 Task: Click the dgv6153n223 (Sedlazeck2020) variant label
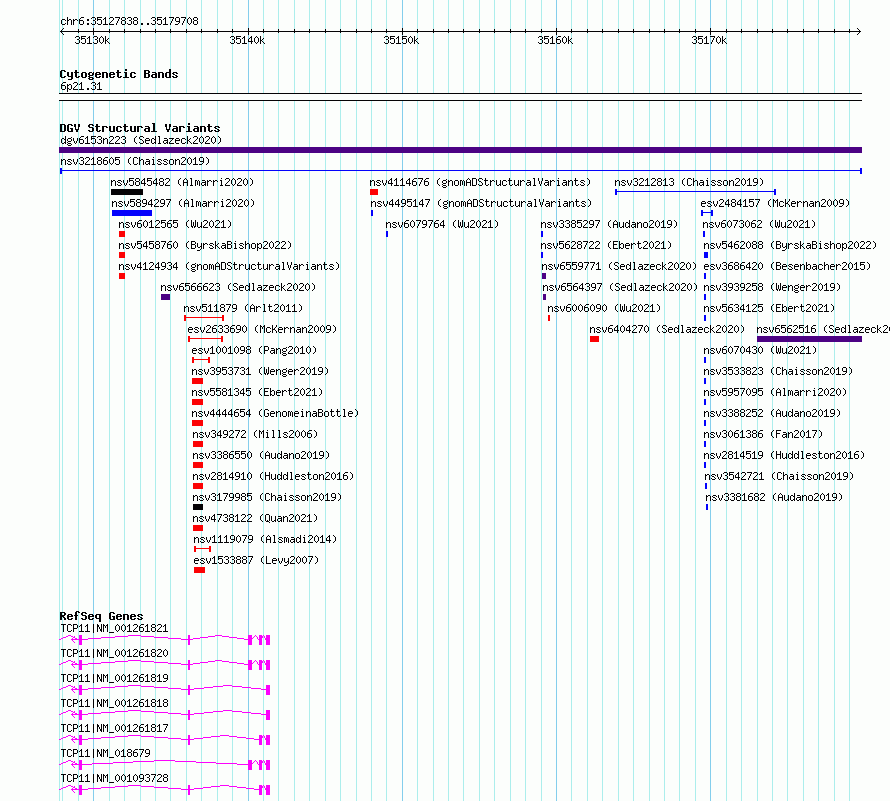(141, 140)
